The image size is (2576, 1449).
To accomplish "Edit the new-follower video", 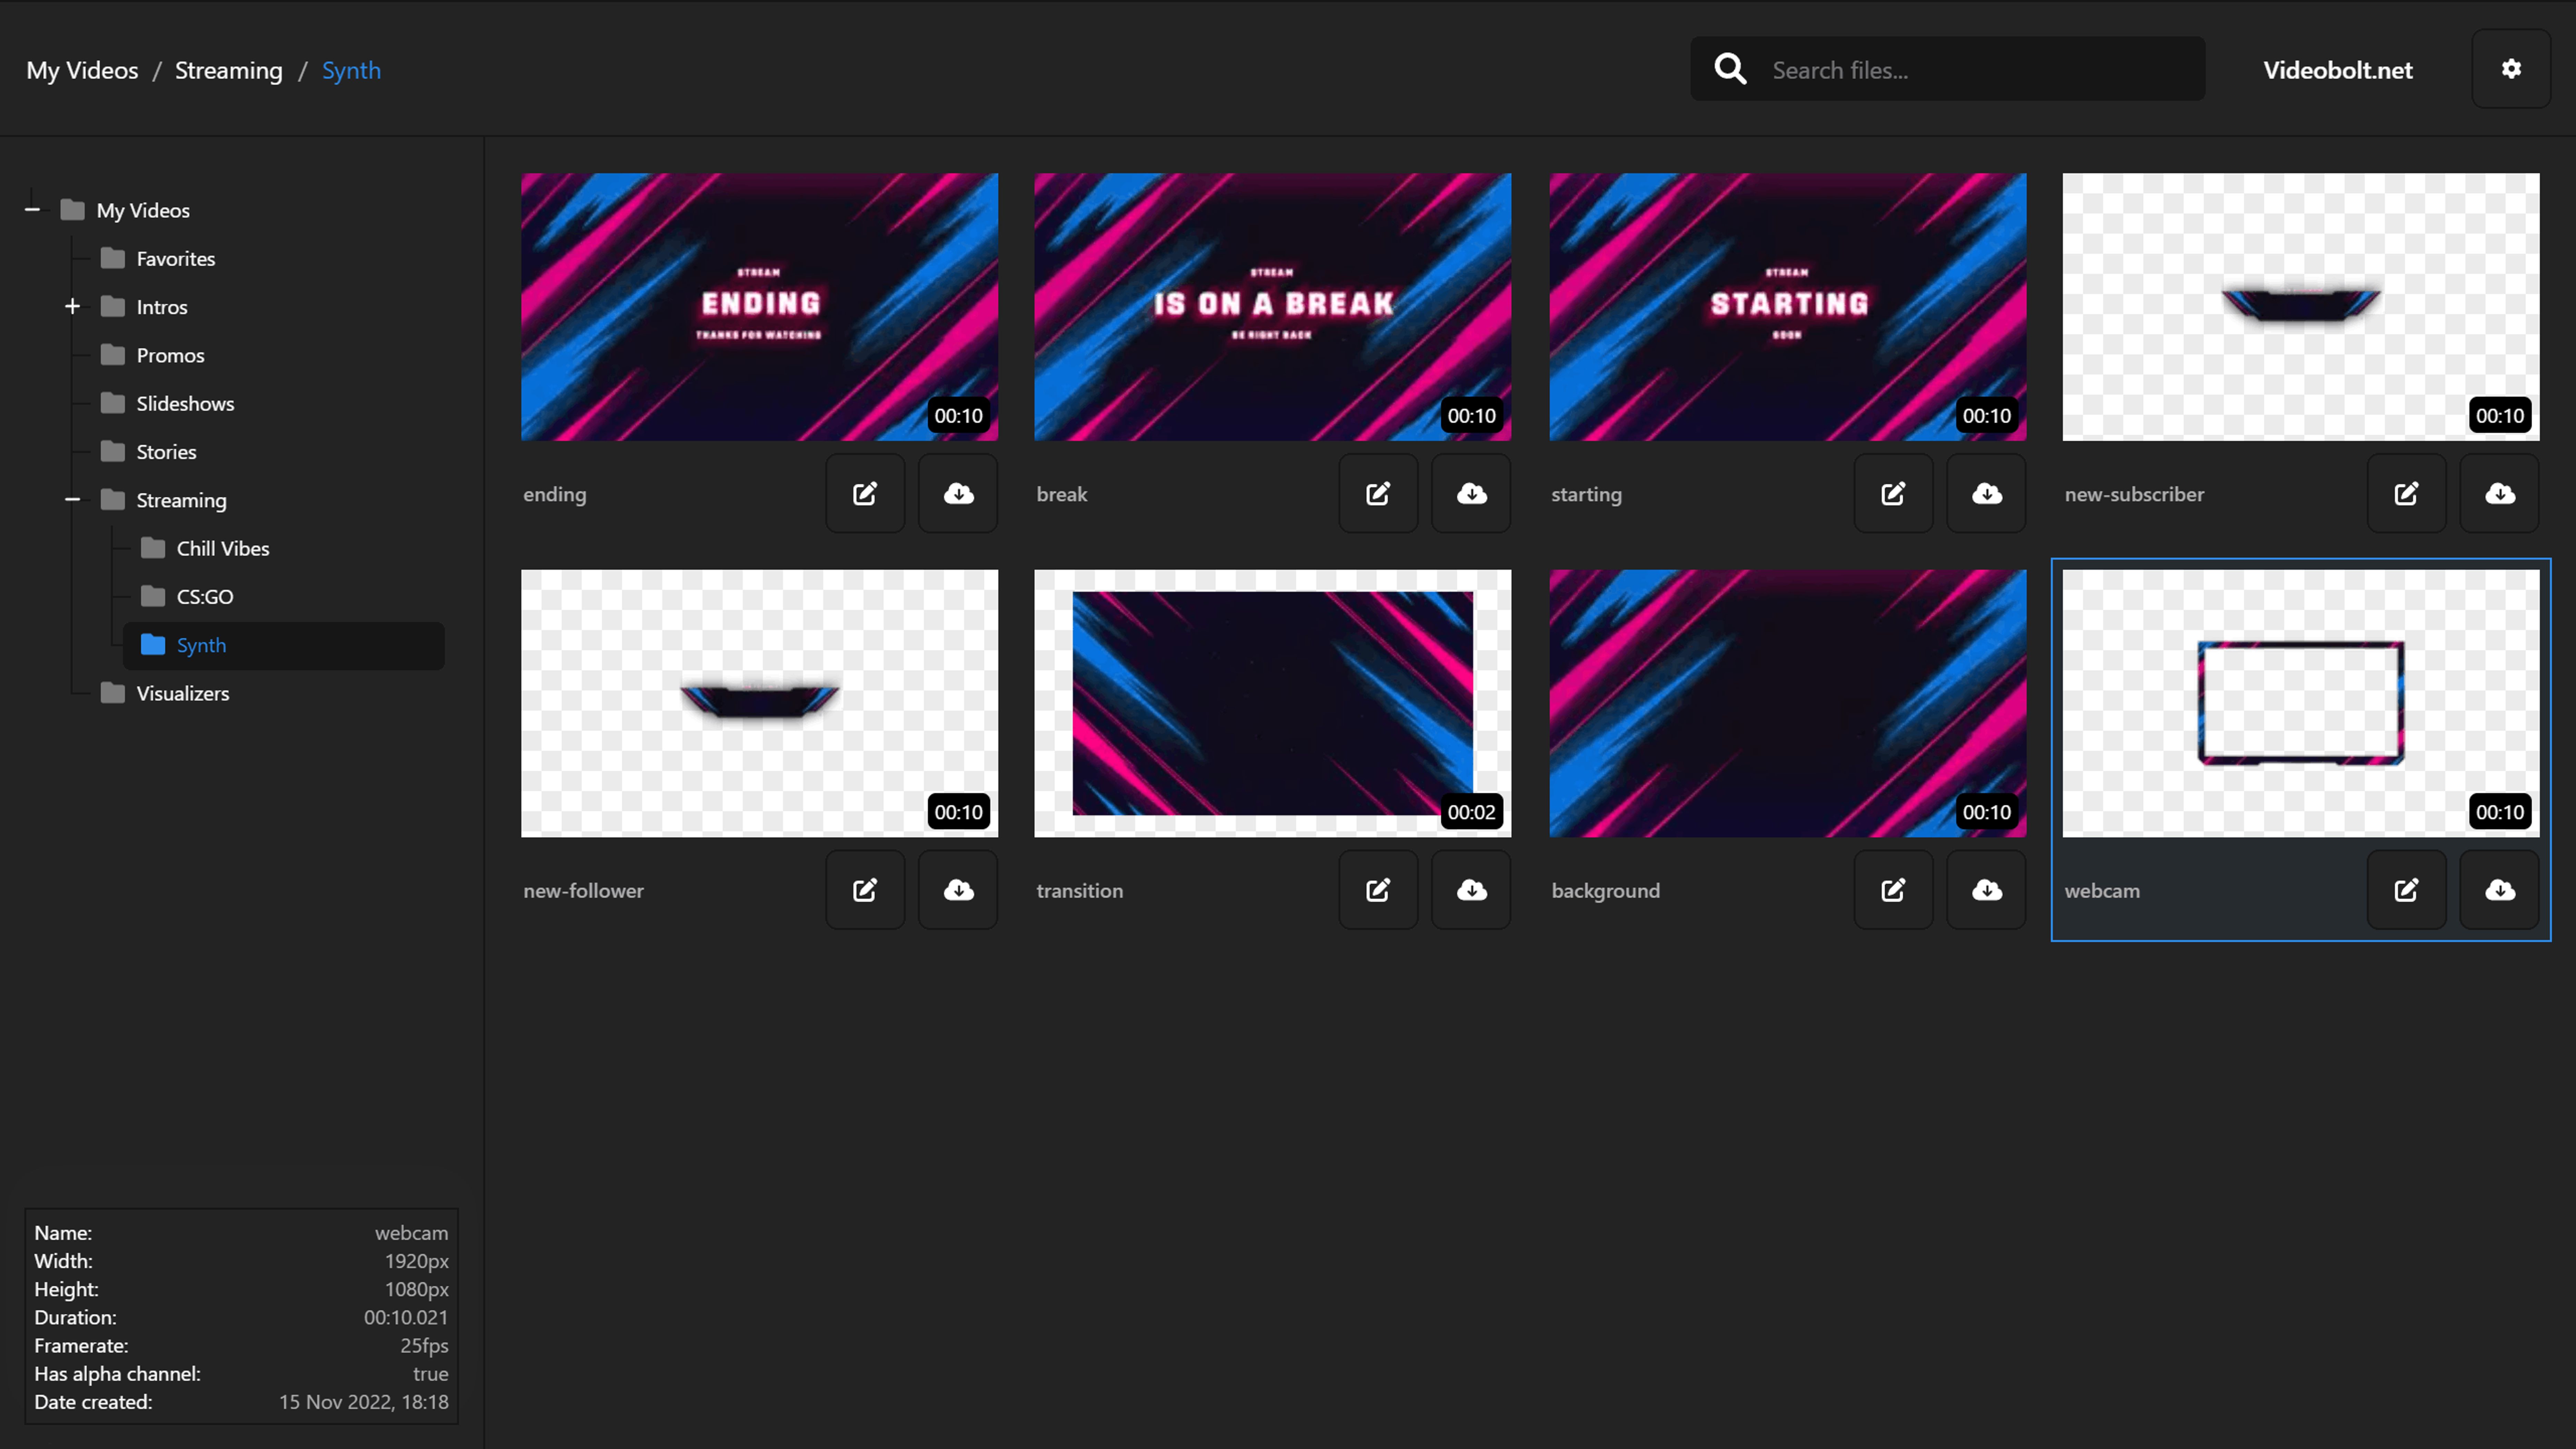I will [865, 890].
